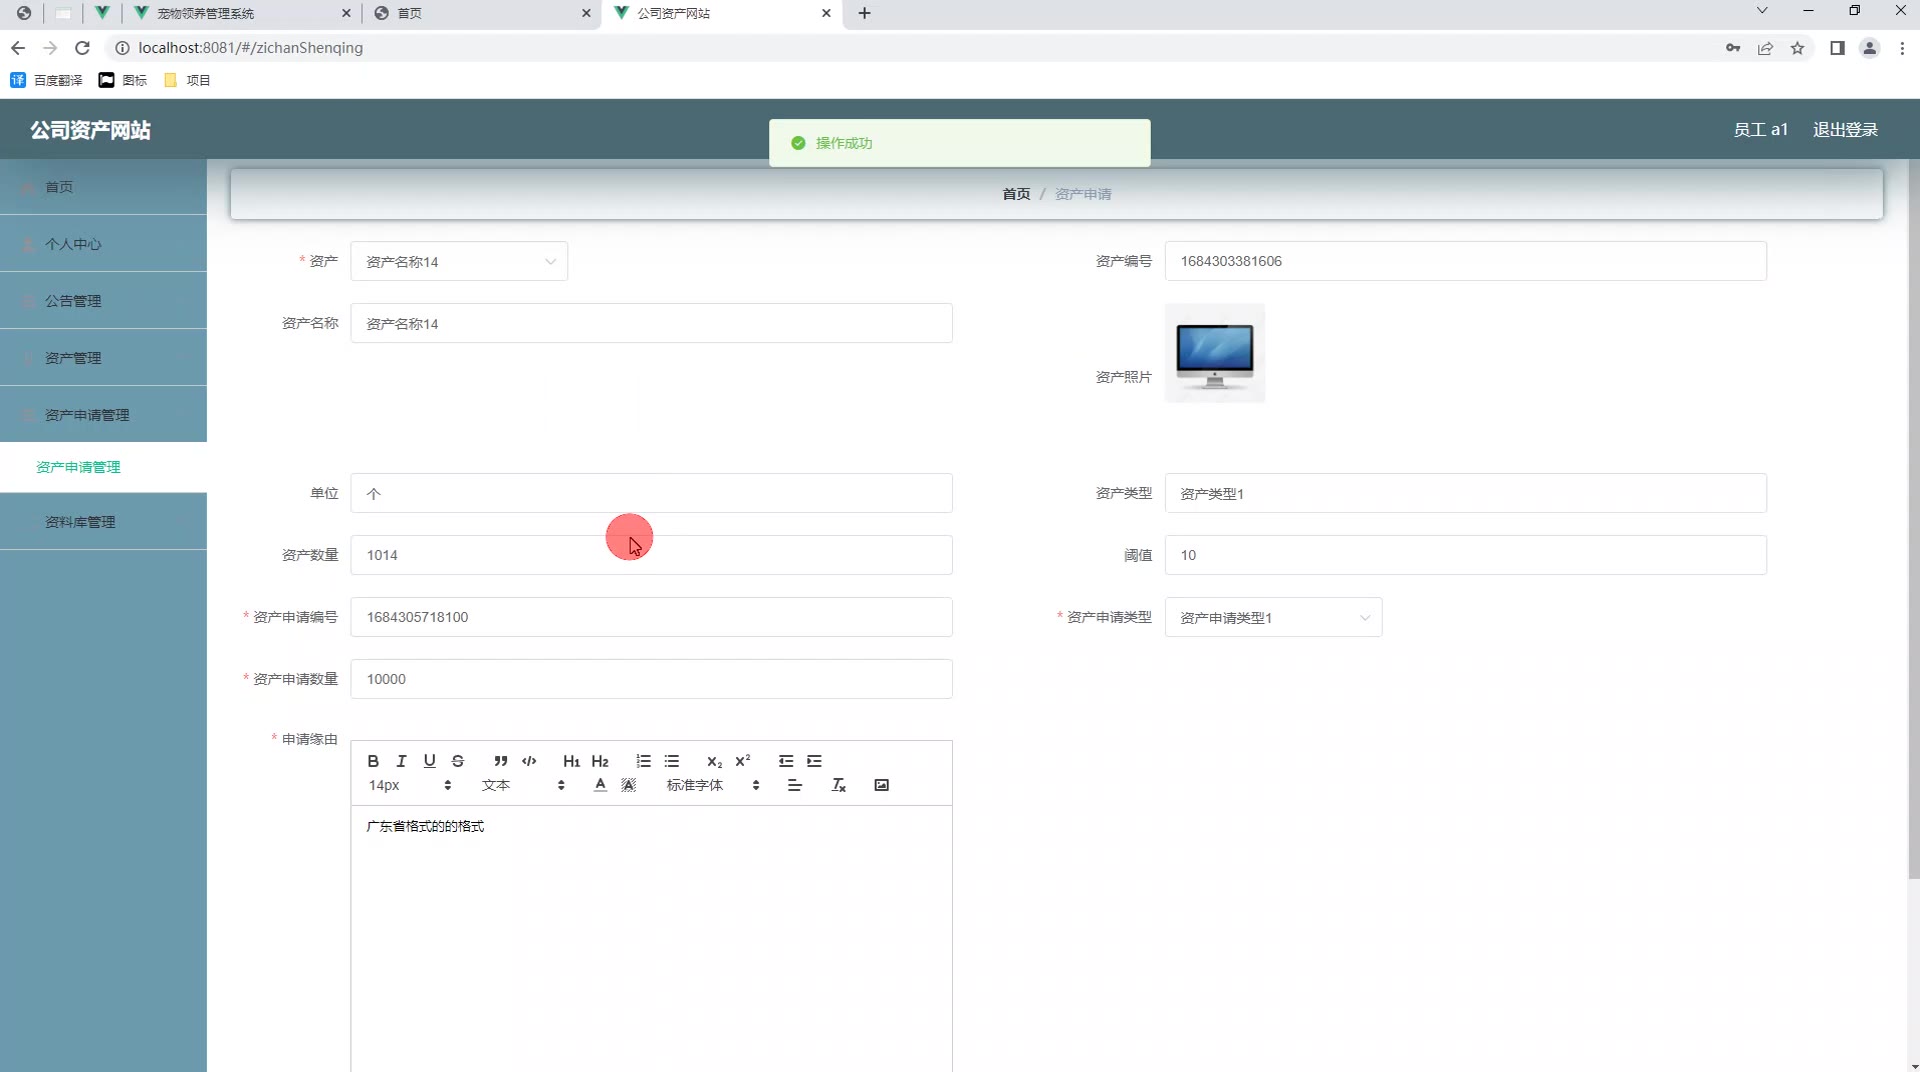Open 首页 in the sidebar
The height and width of the screenshot is (1072, 1920).
(103, 187)
